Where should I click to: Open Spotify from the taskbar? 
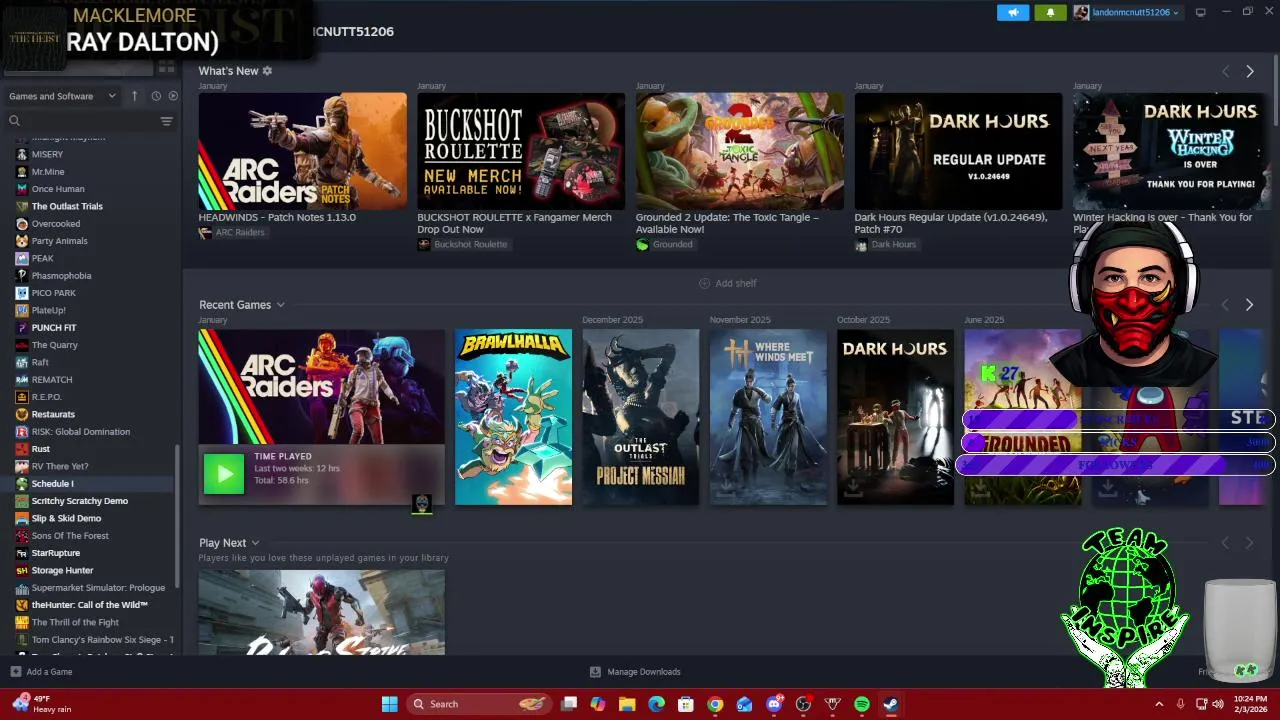coord(862,704)
